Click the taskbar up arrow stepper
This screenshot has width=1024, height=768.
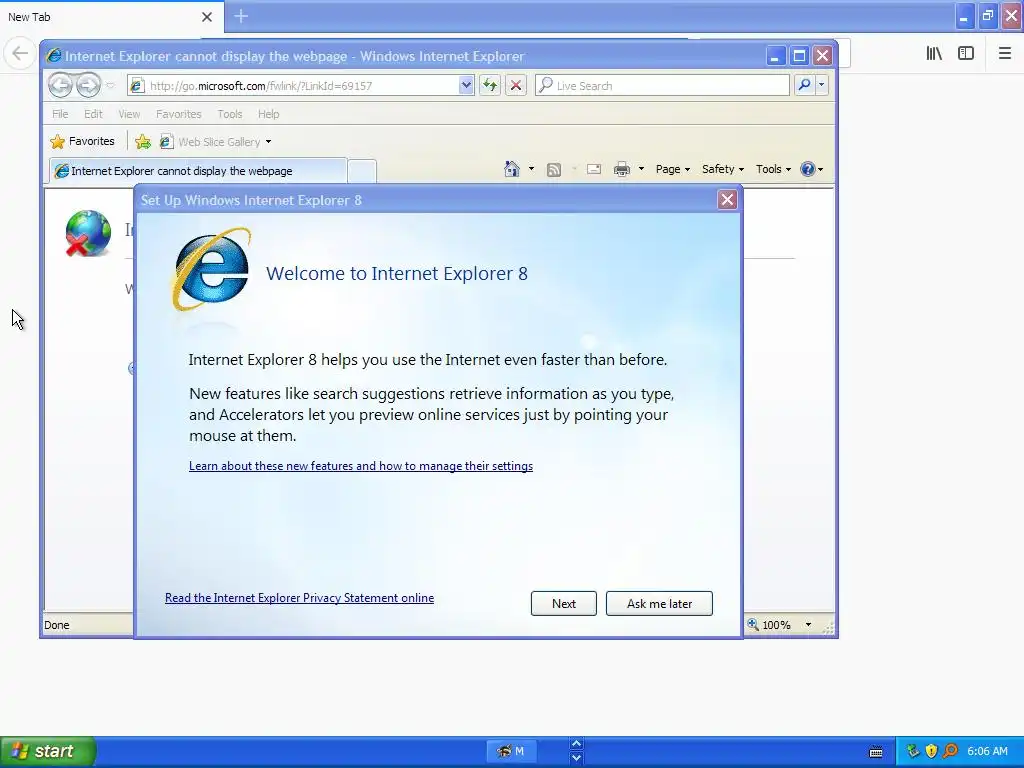coord(576,743)
